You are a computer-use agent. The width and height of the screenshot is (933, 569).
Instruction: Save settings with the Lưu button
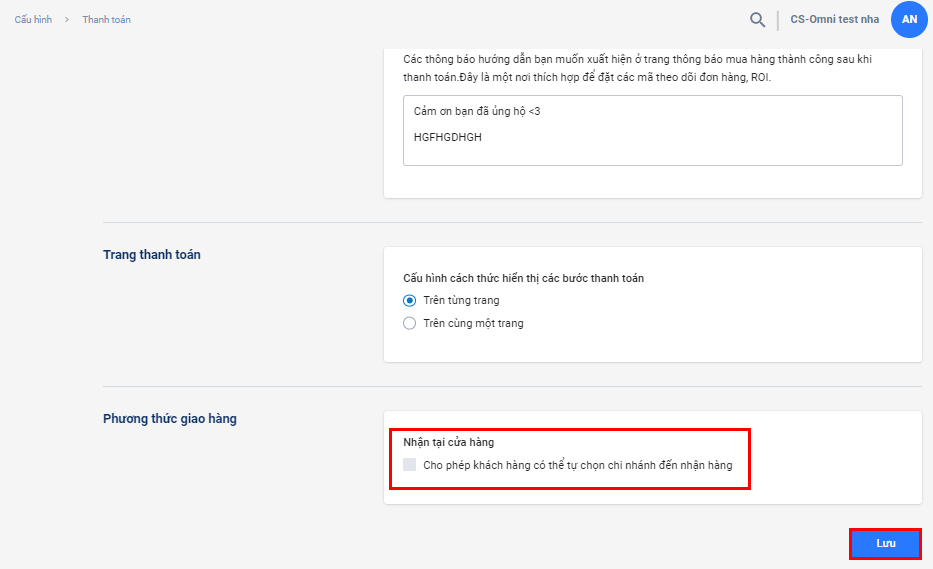(885, 543)
